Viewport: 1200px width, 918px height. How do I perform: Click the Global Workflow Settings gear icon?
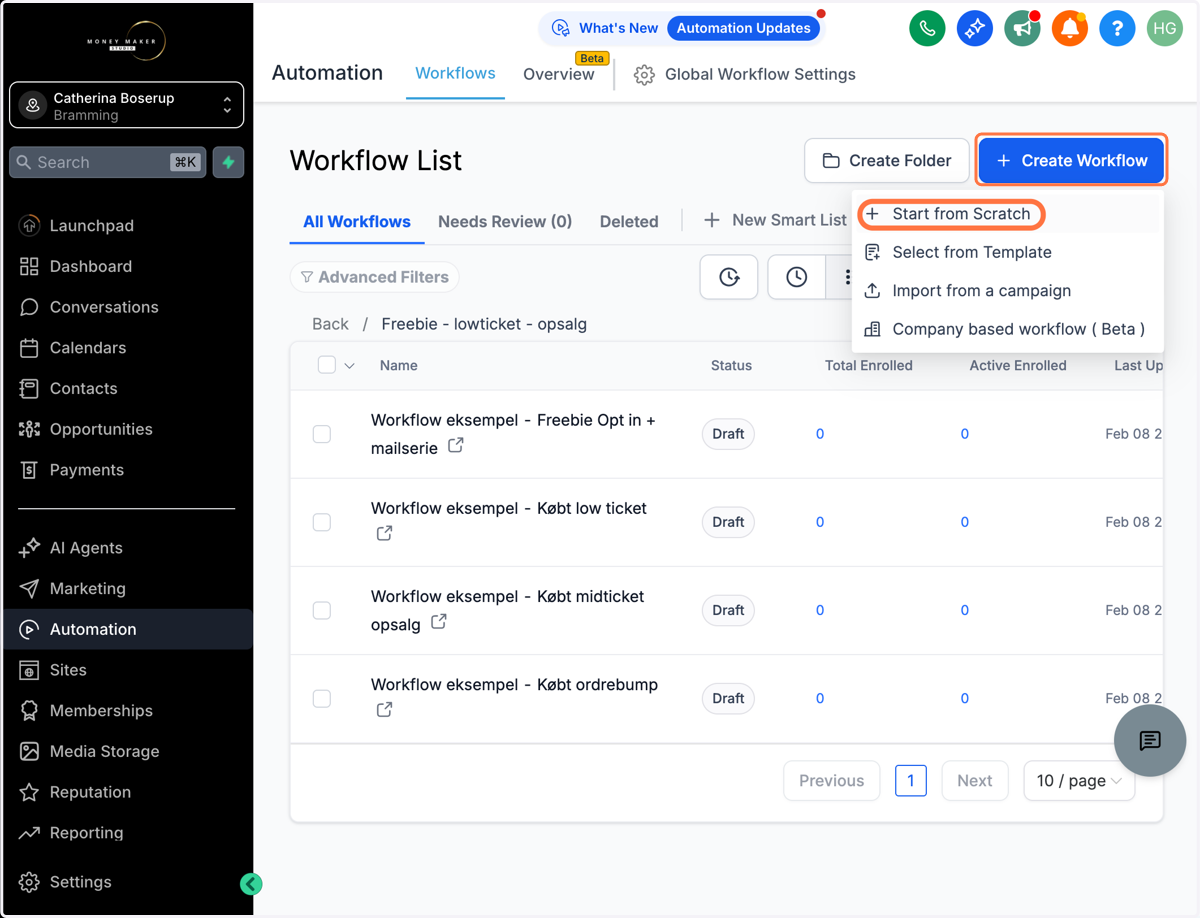click(x=644, y=75)
